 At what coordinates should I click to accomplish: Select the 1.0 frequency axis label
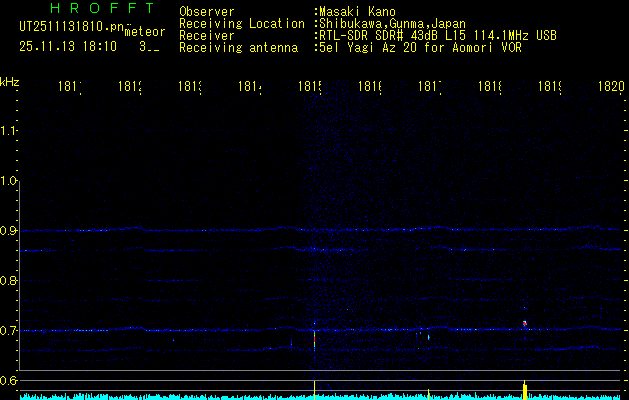(9, 181)
